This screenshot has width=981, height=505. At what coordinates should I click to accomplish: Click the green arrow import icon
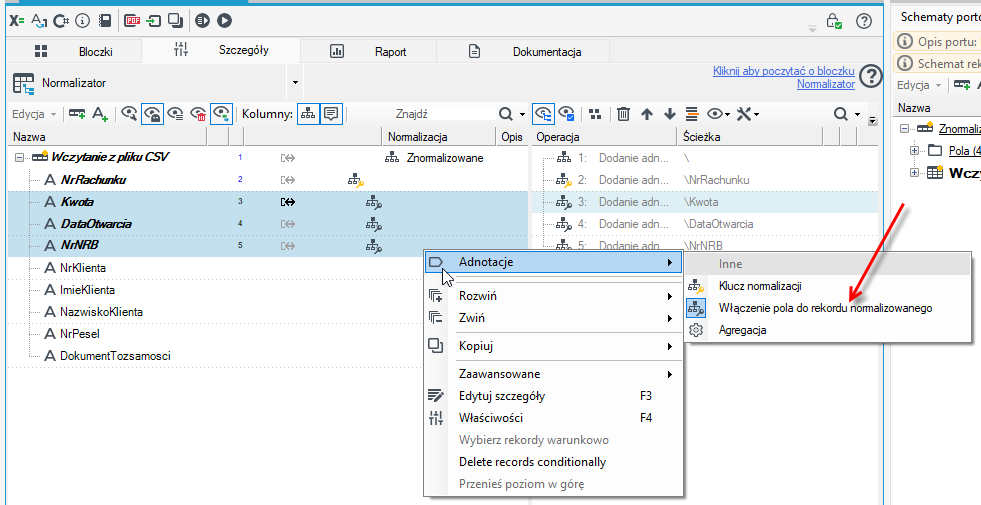click(x=153, y=21)
